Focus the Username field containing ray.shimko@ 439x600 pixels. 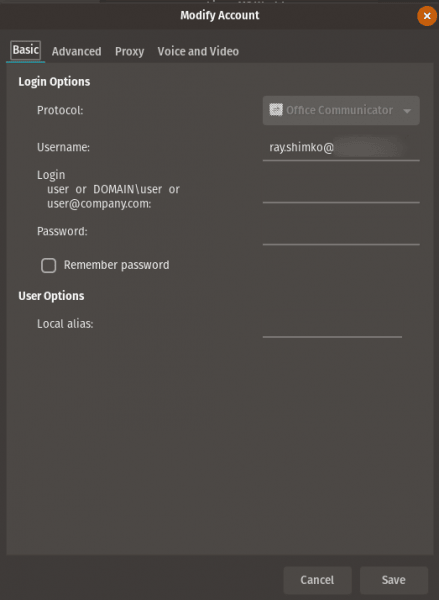pyautogui.click(x=341, y=148)
